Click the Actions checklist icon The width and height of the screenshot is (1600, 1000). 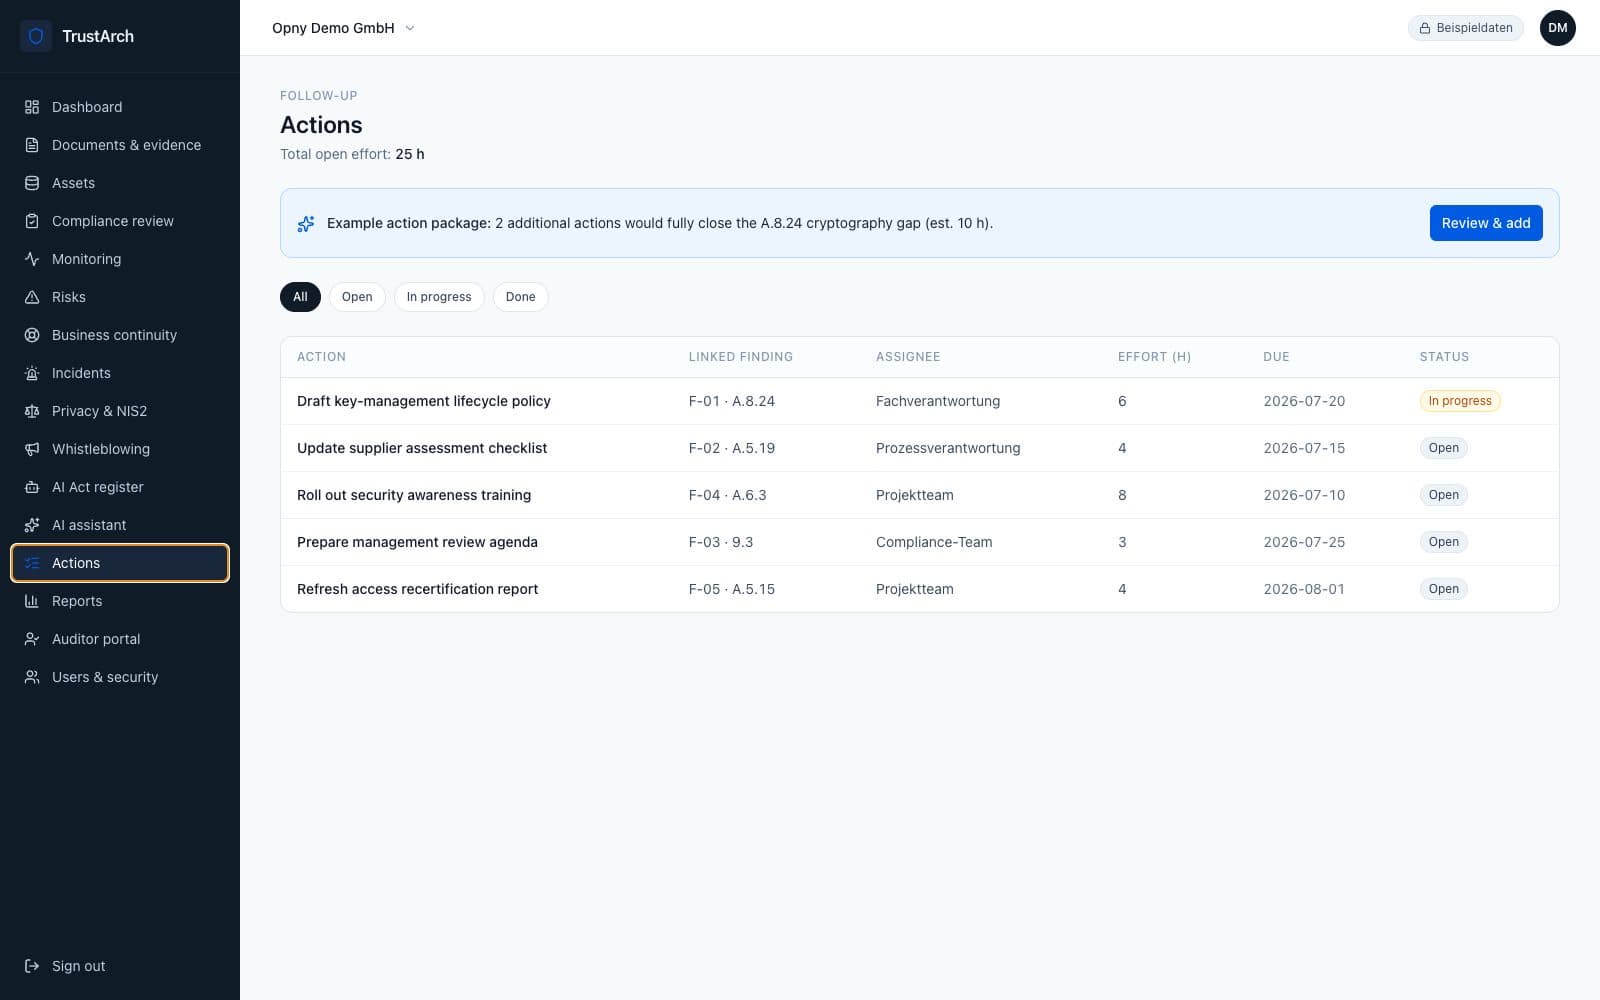32,563
